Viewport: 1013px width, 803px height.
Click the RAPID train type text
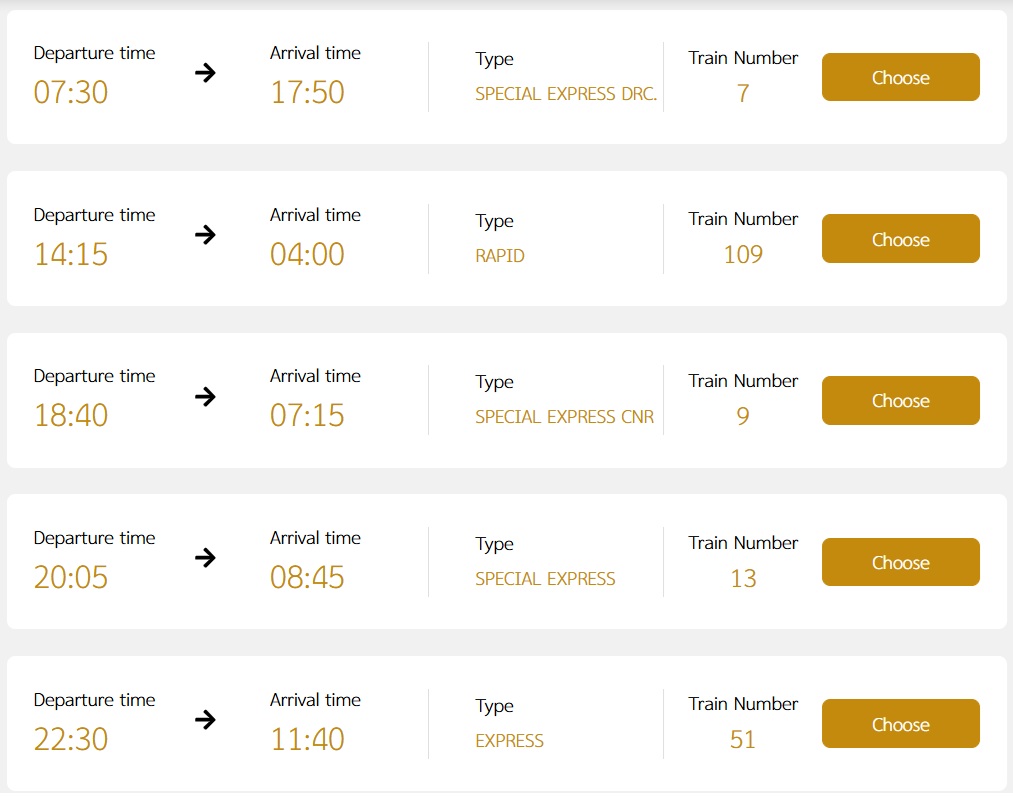pos(500,256)
